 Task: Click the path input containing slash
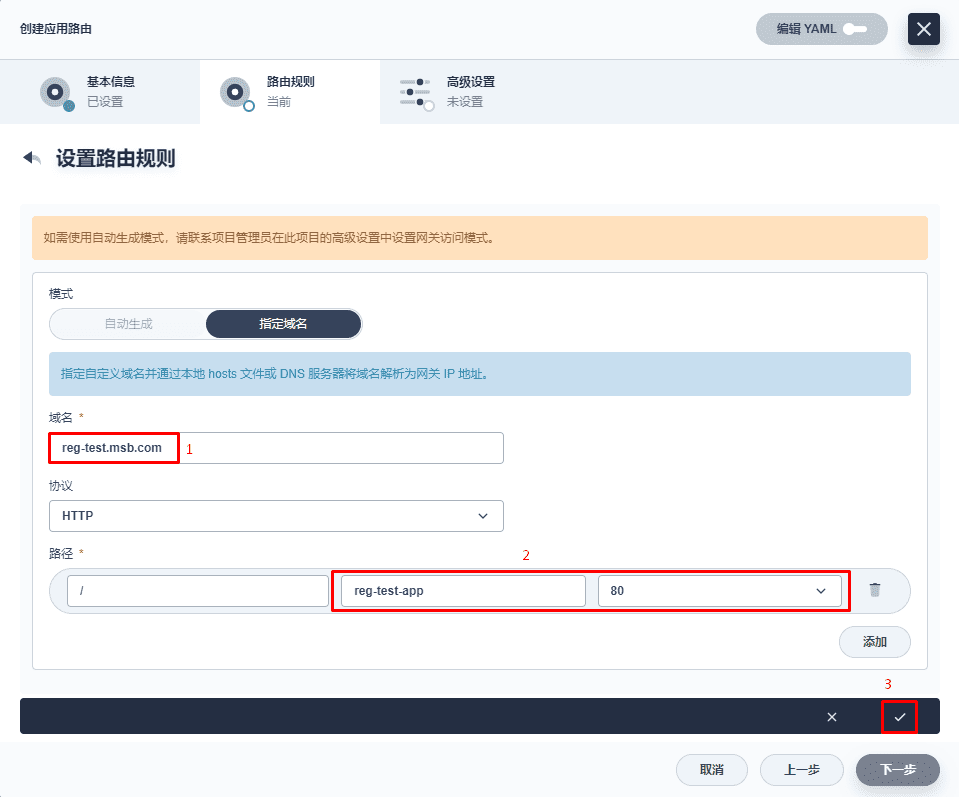(x=198, y=591)
